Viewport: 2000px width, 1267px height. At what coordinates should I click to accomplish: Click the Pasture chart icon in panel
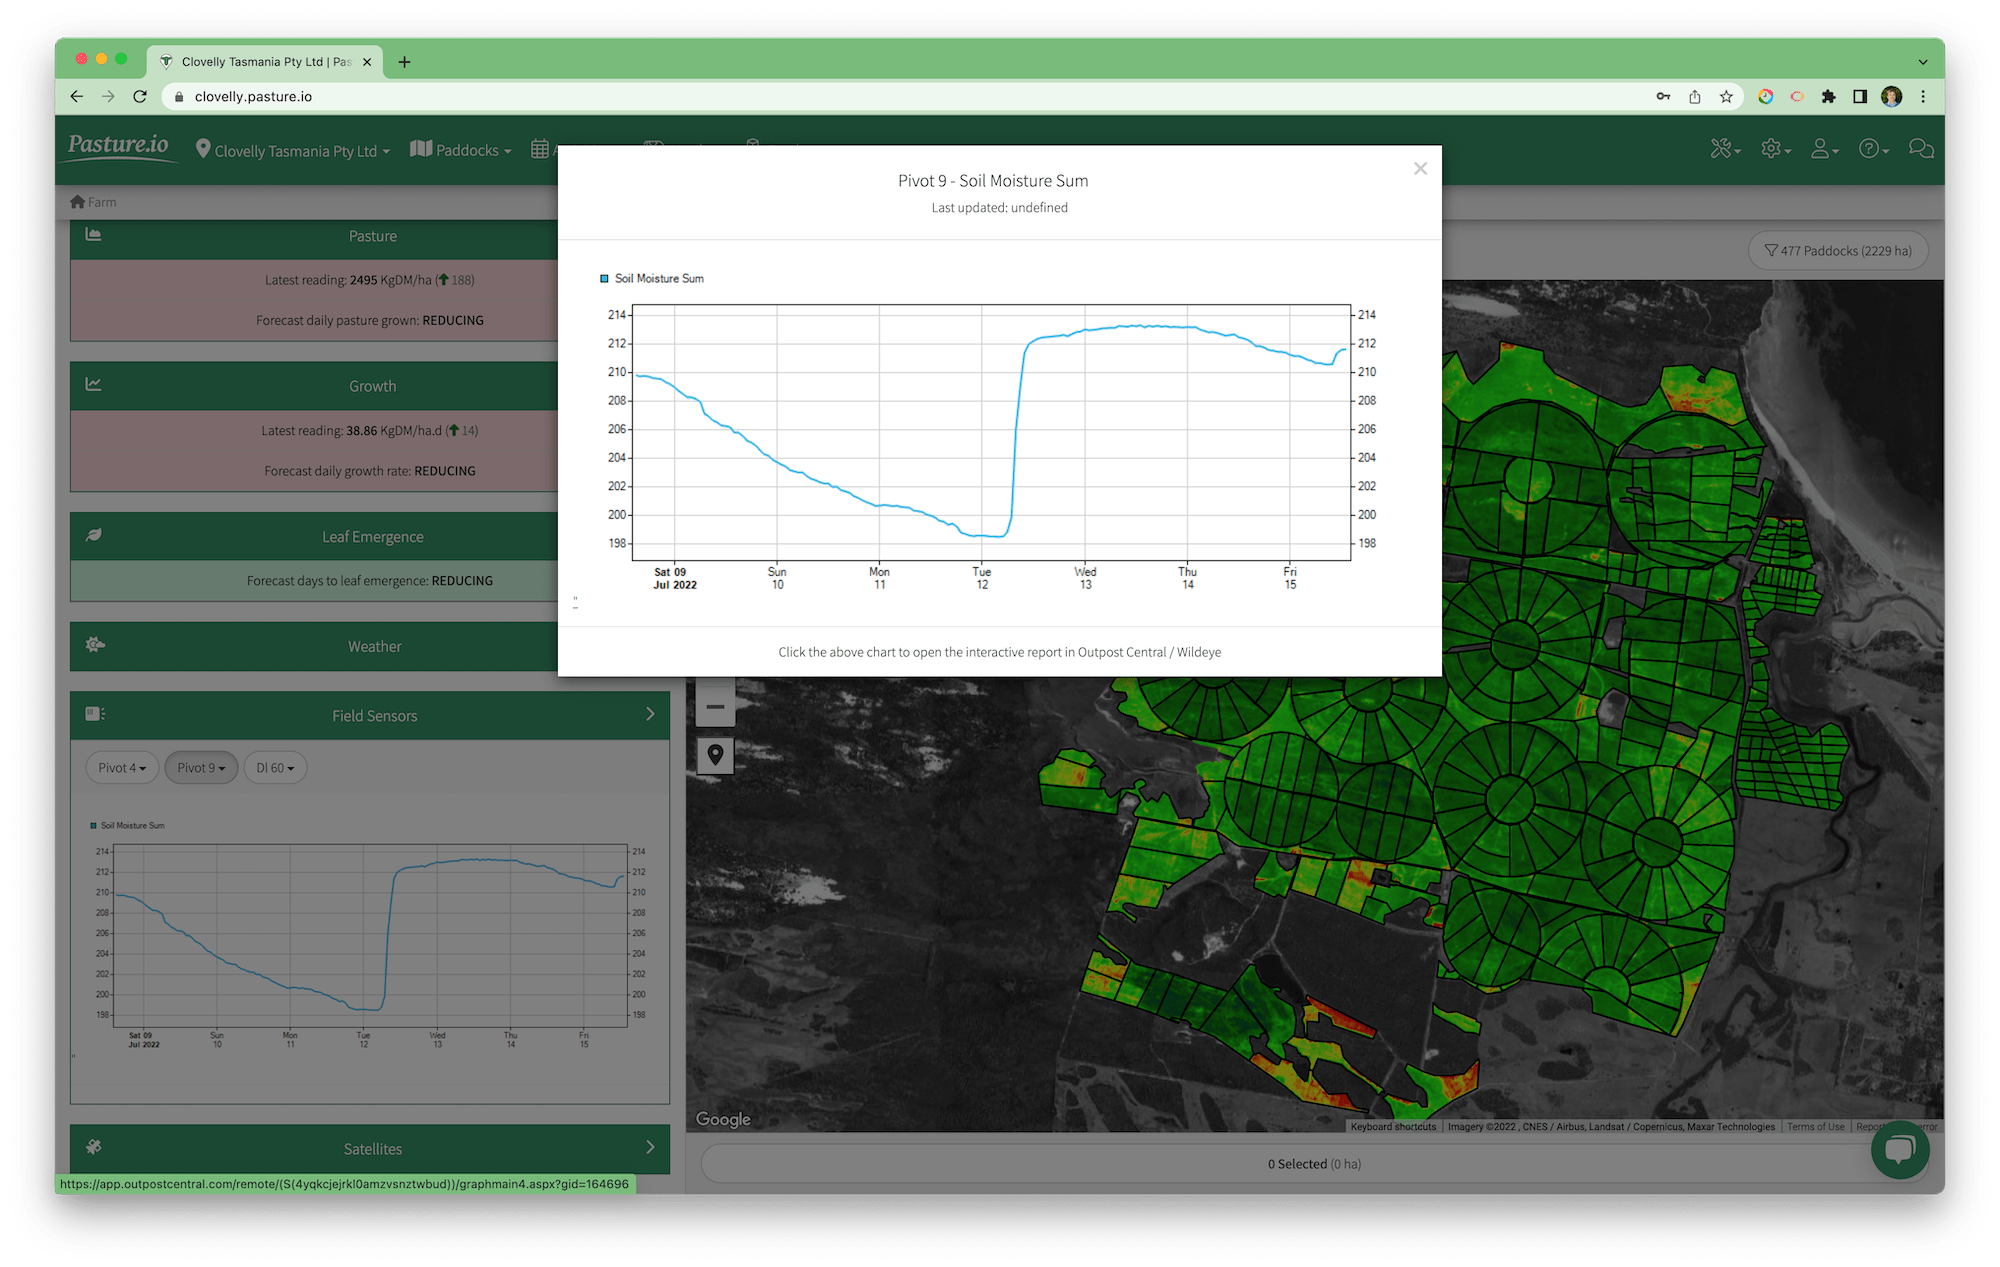(93, 234)
